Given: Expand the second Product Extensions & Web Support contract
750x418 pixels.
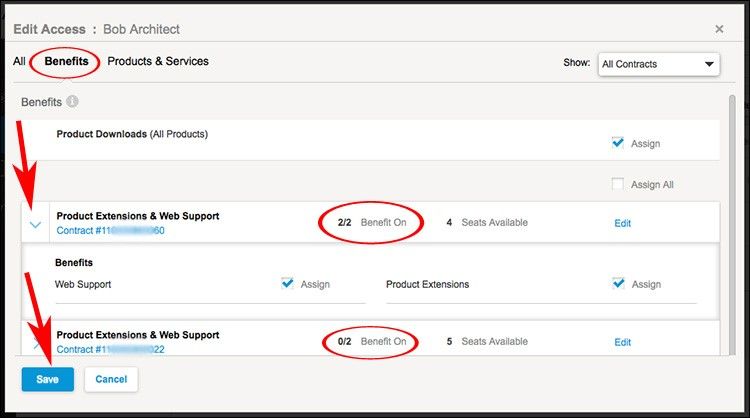Looking at the screenshot, I should [x=36, y=343].
